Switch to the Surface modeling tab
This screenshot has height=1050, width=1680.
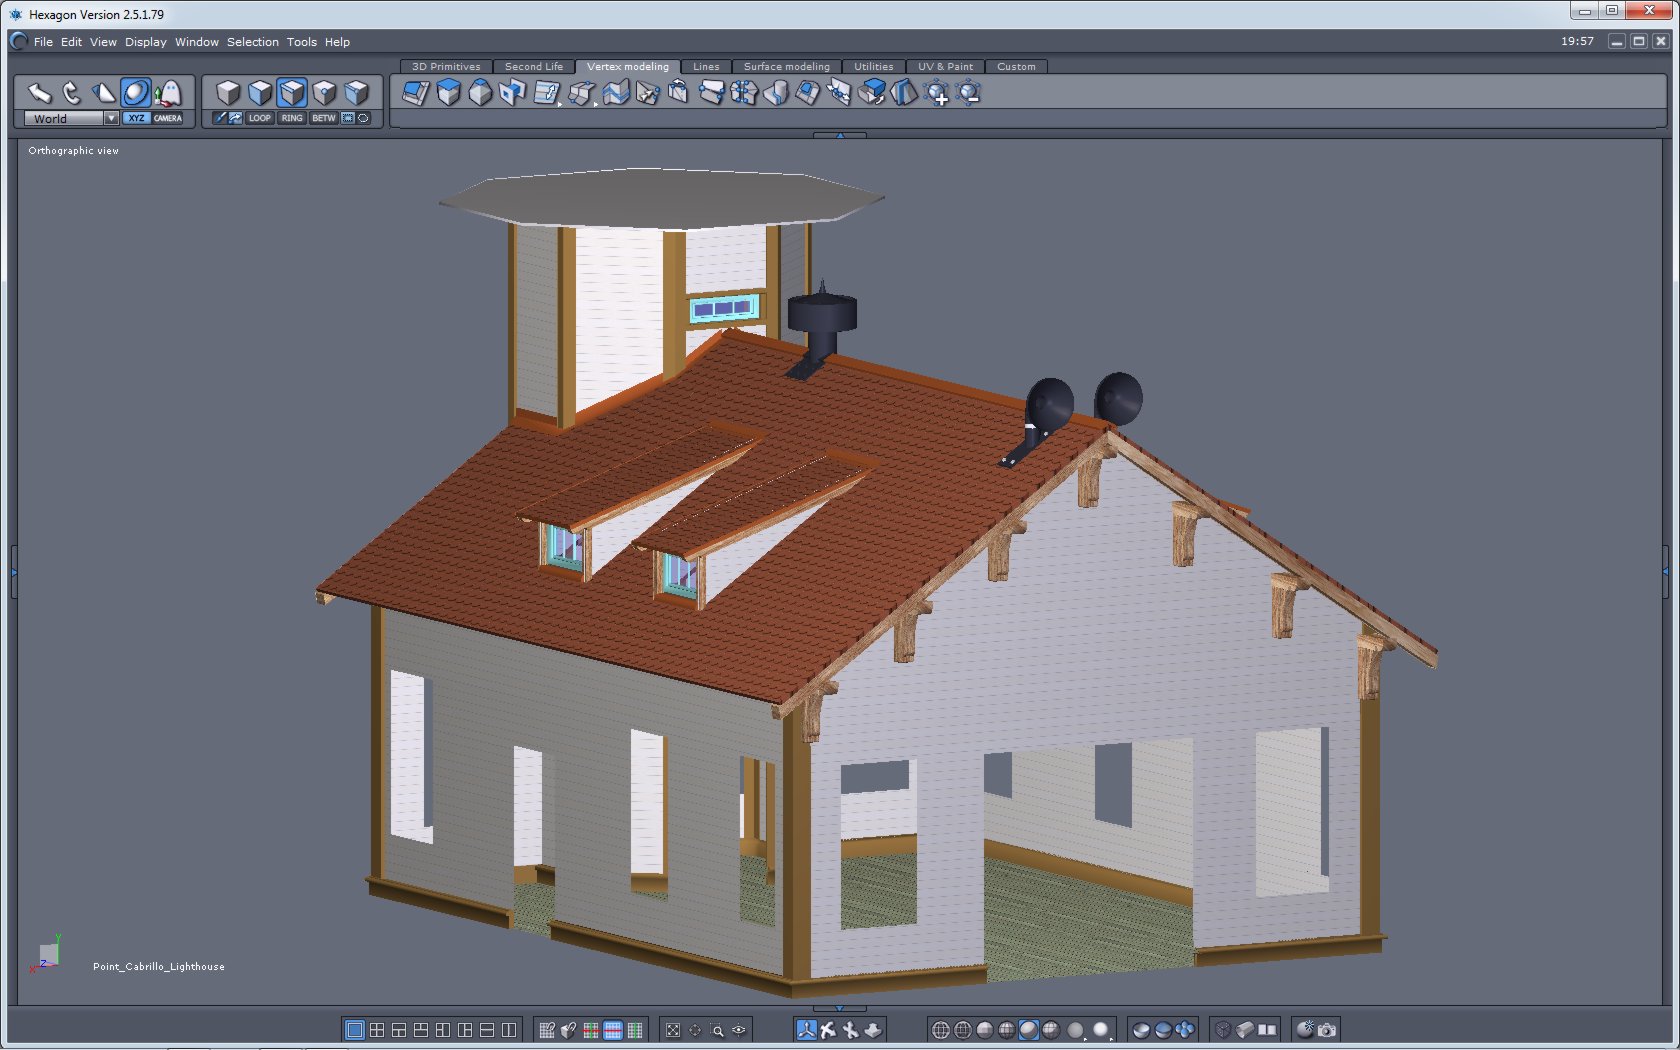787,67
